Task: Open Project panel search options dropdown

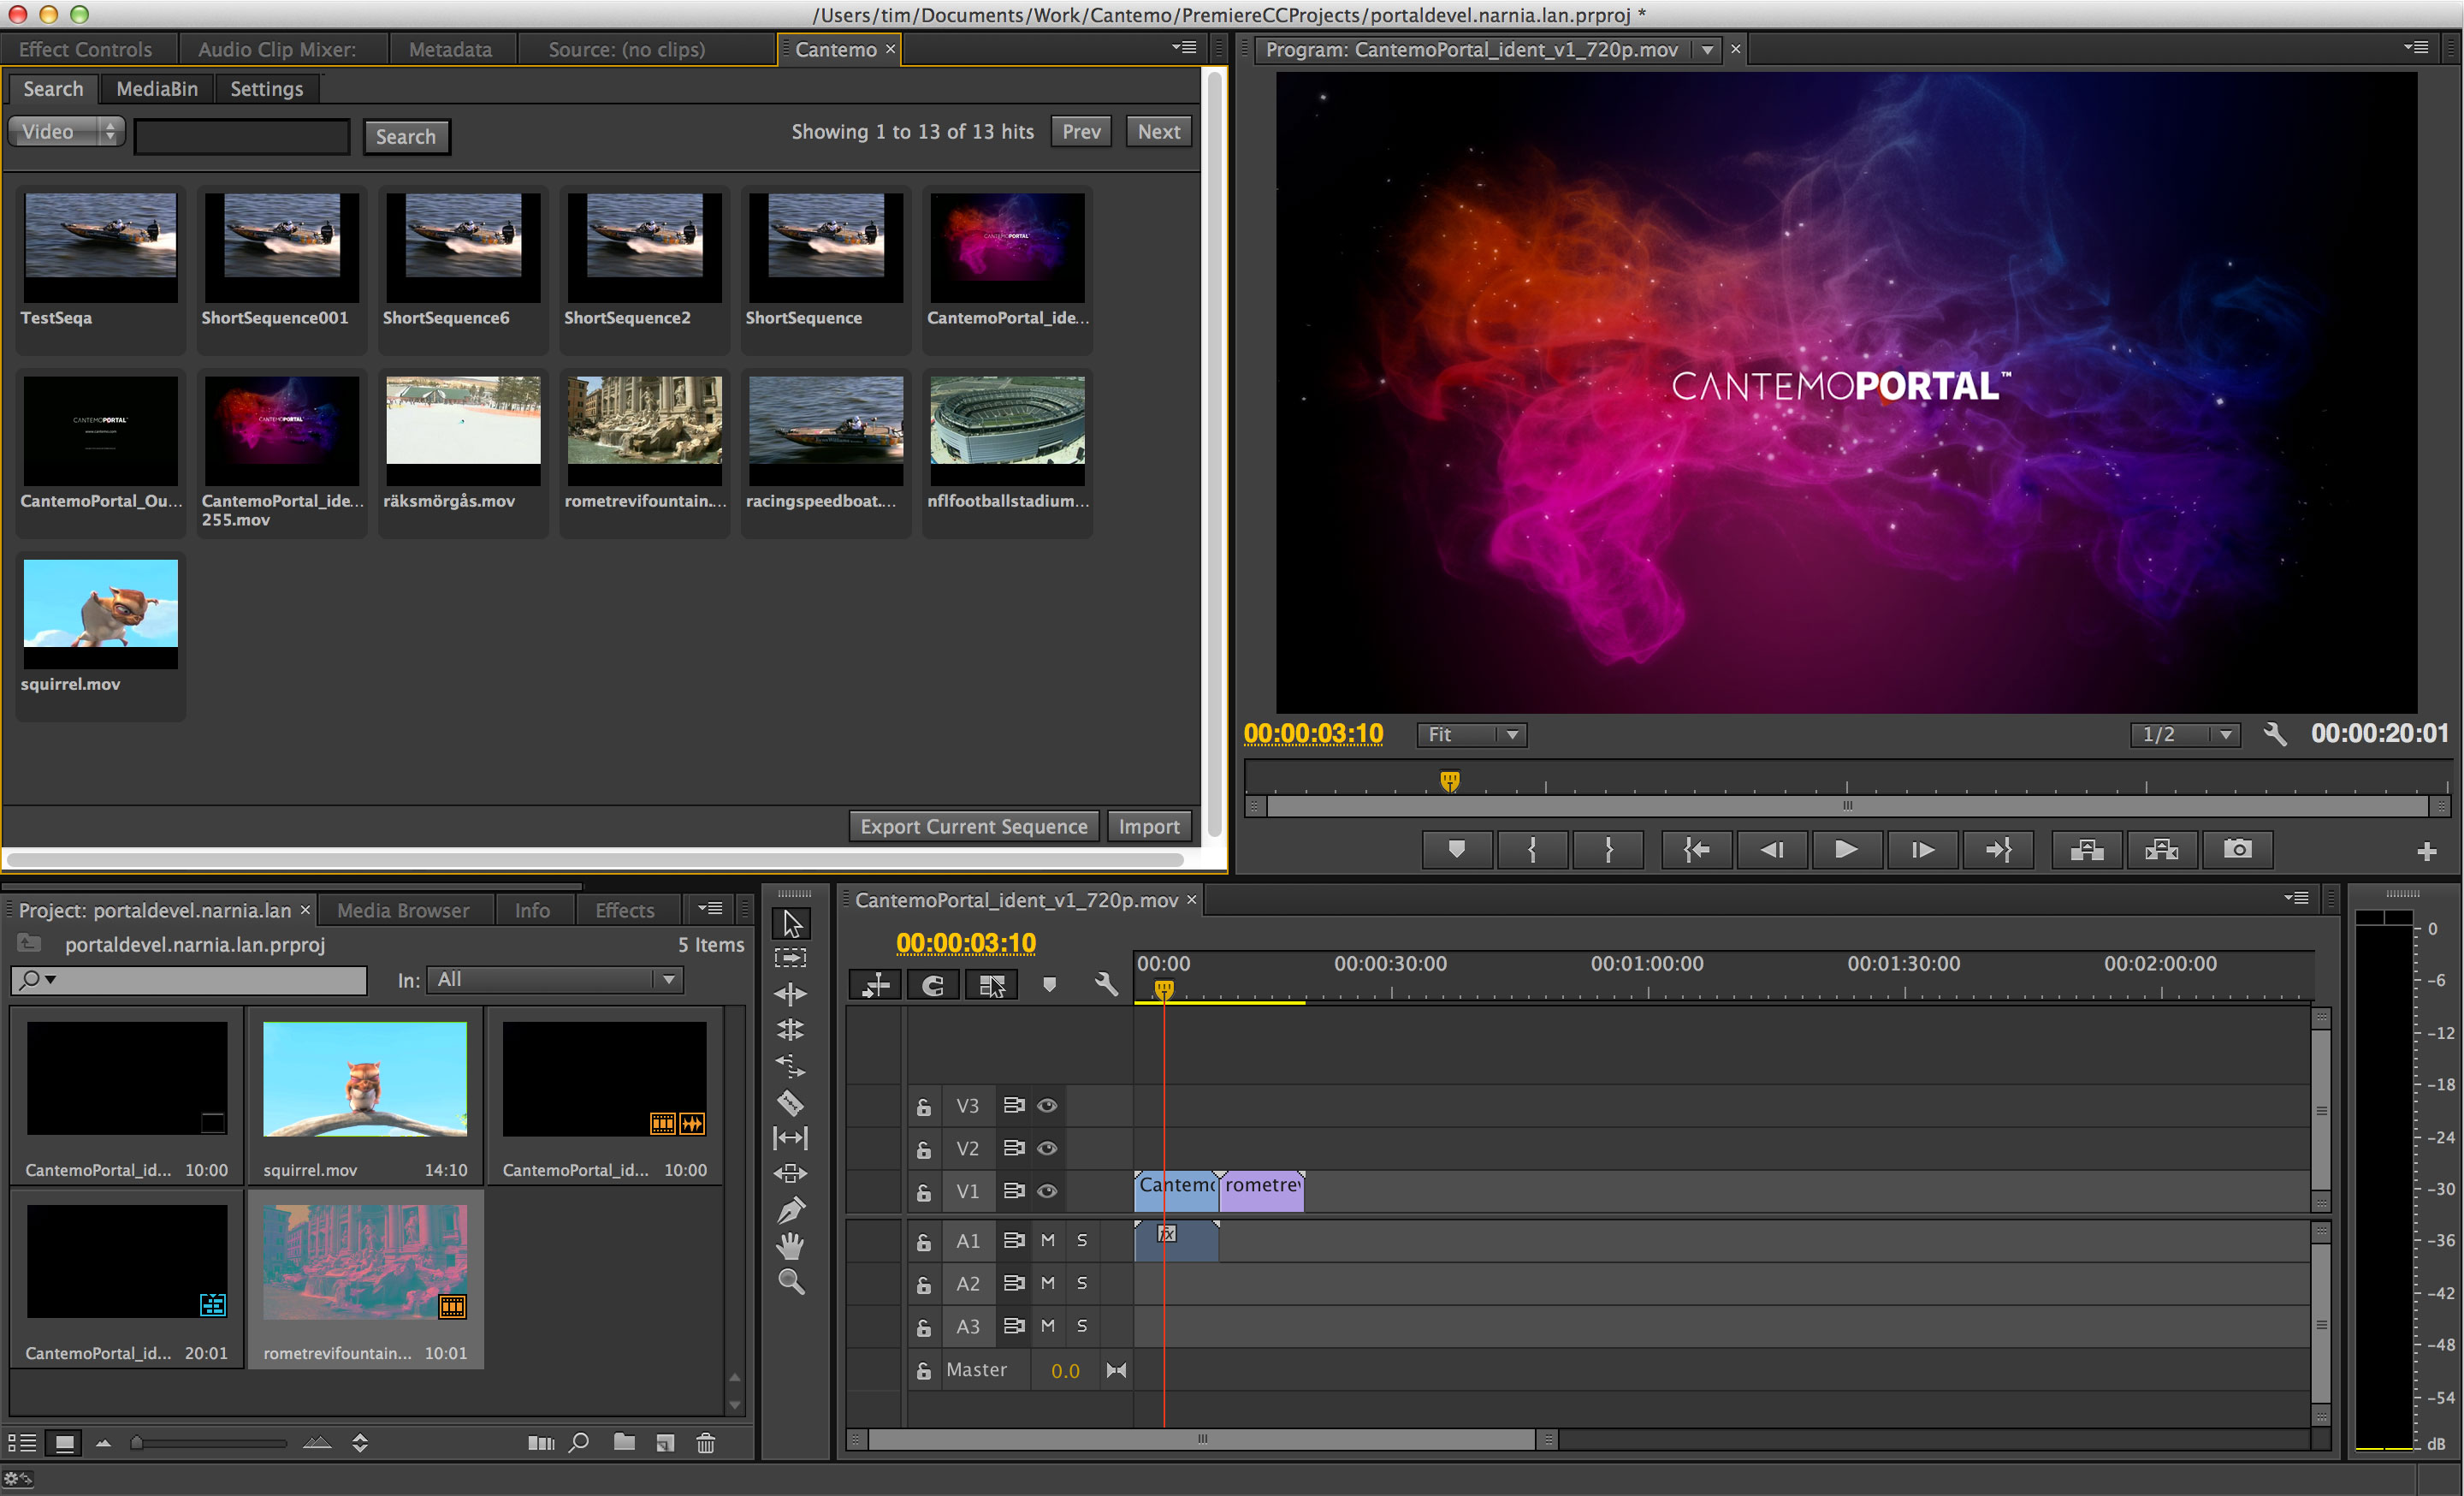Action: pos(38,979)
